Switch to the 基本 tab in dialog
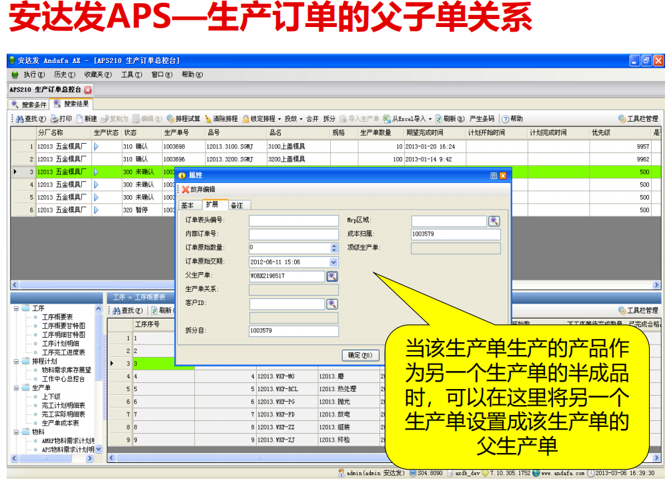Viewport: 668px width, 490px height. [x=187, y=204]
